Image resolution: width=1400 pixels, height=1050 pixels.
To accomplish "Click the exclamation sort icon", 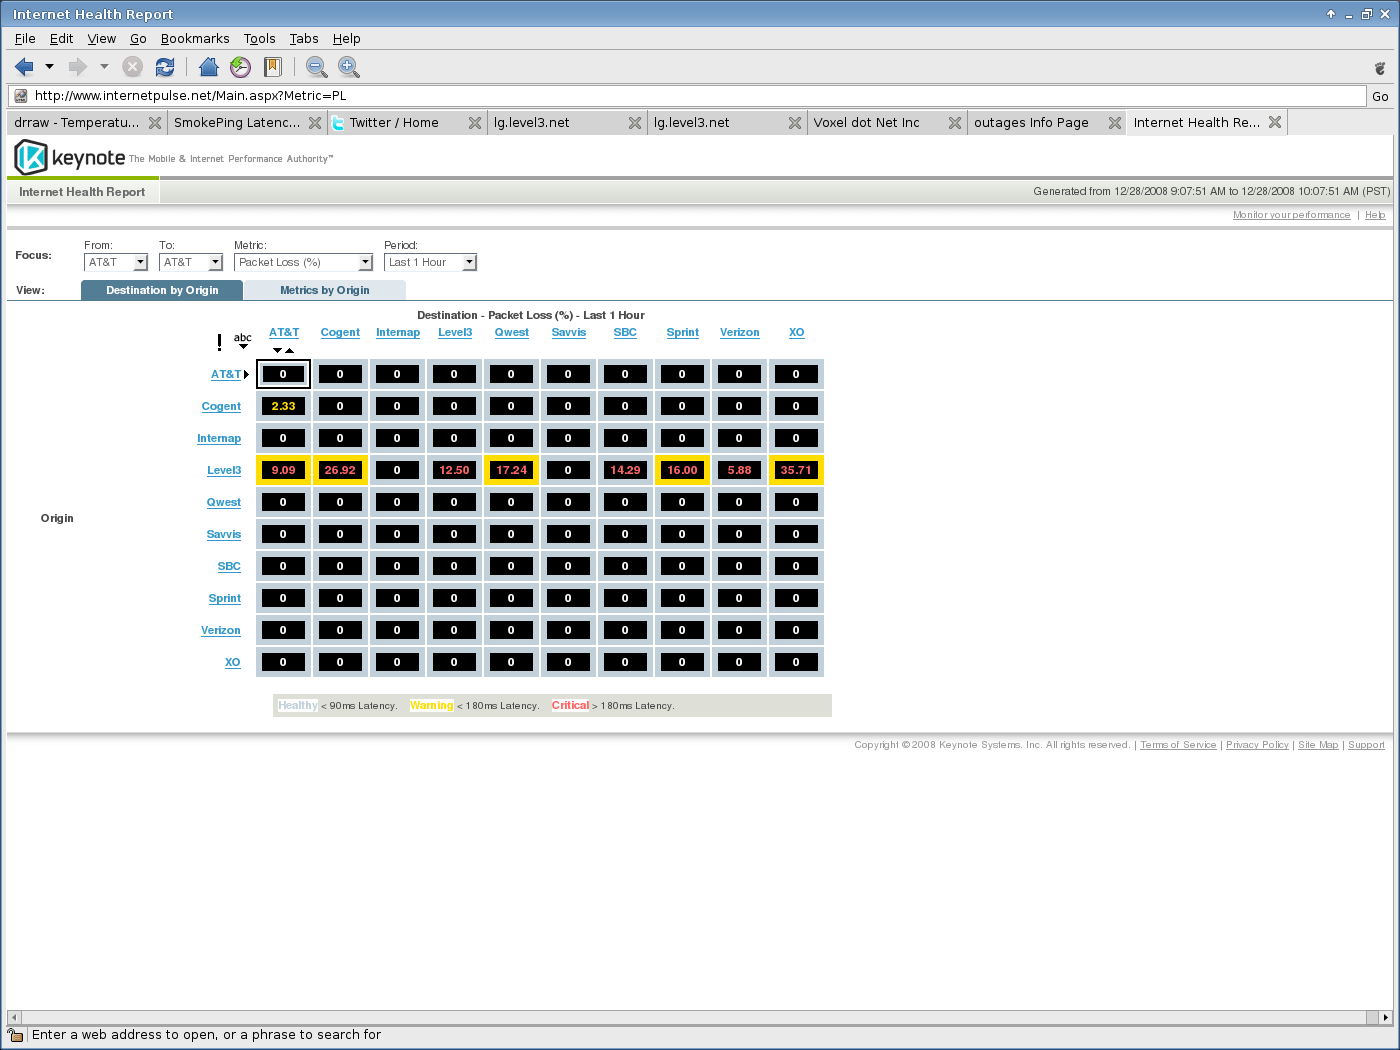I will [219, 342].
